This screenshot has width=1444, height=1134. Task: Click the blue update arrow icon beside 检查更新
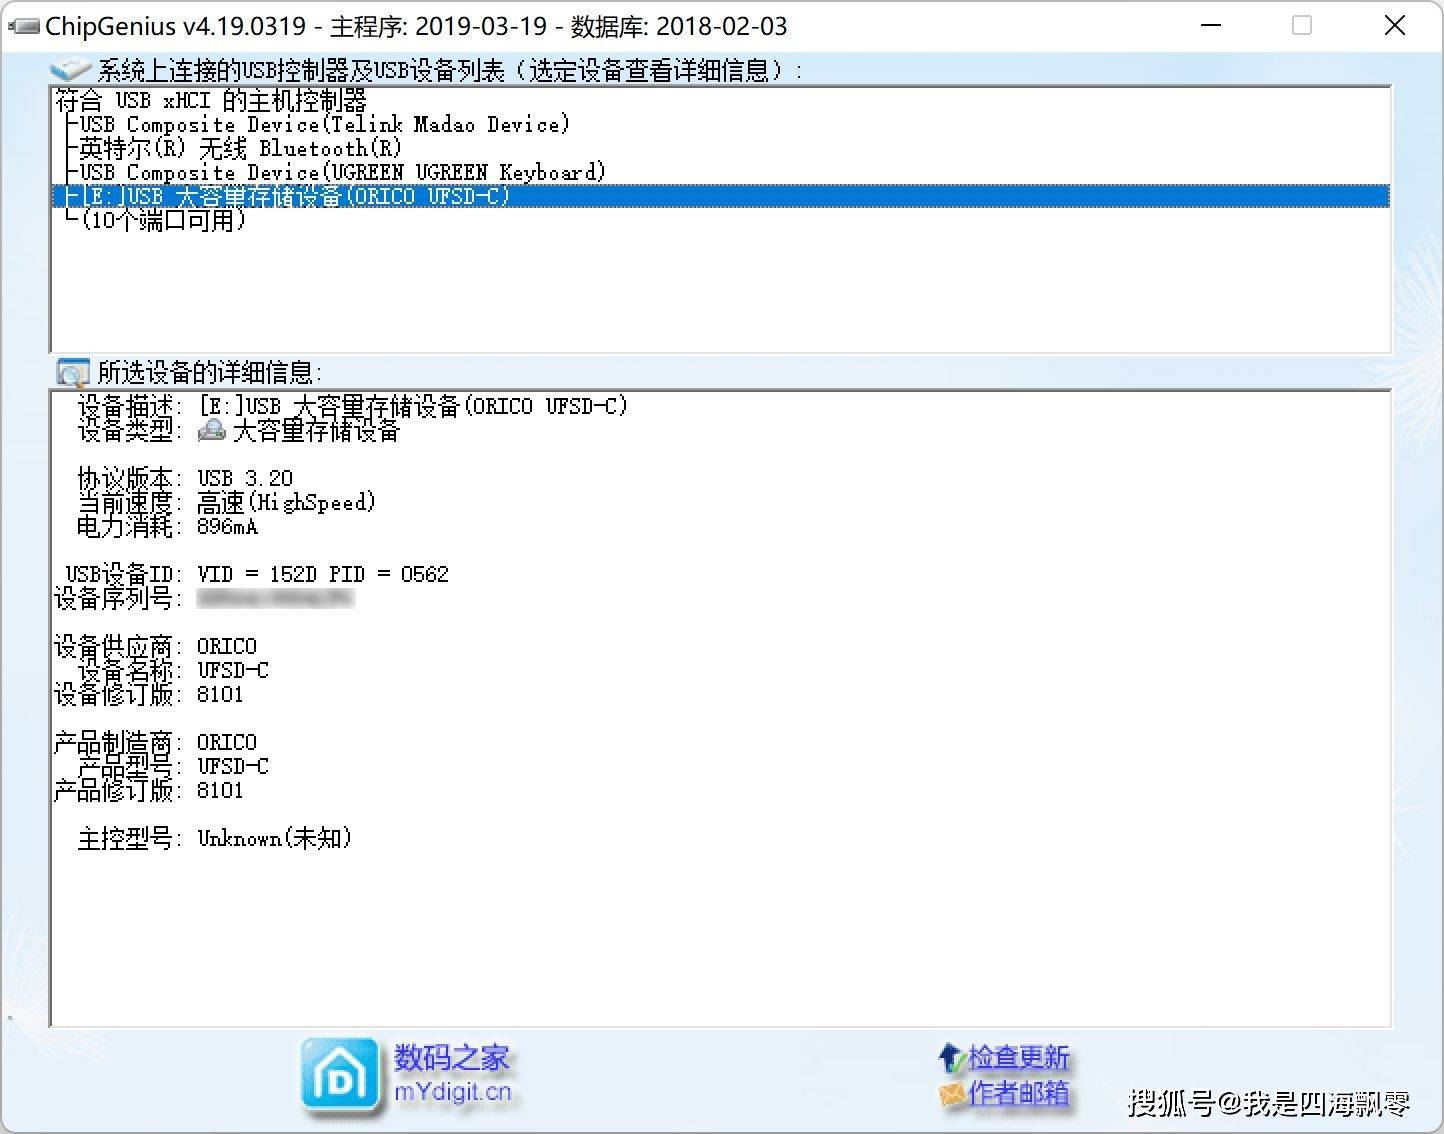click(x=950, y=1057)
